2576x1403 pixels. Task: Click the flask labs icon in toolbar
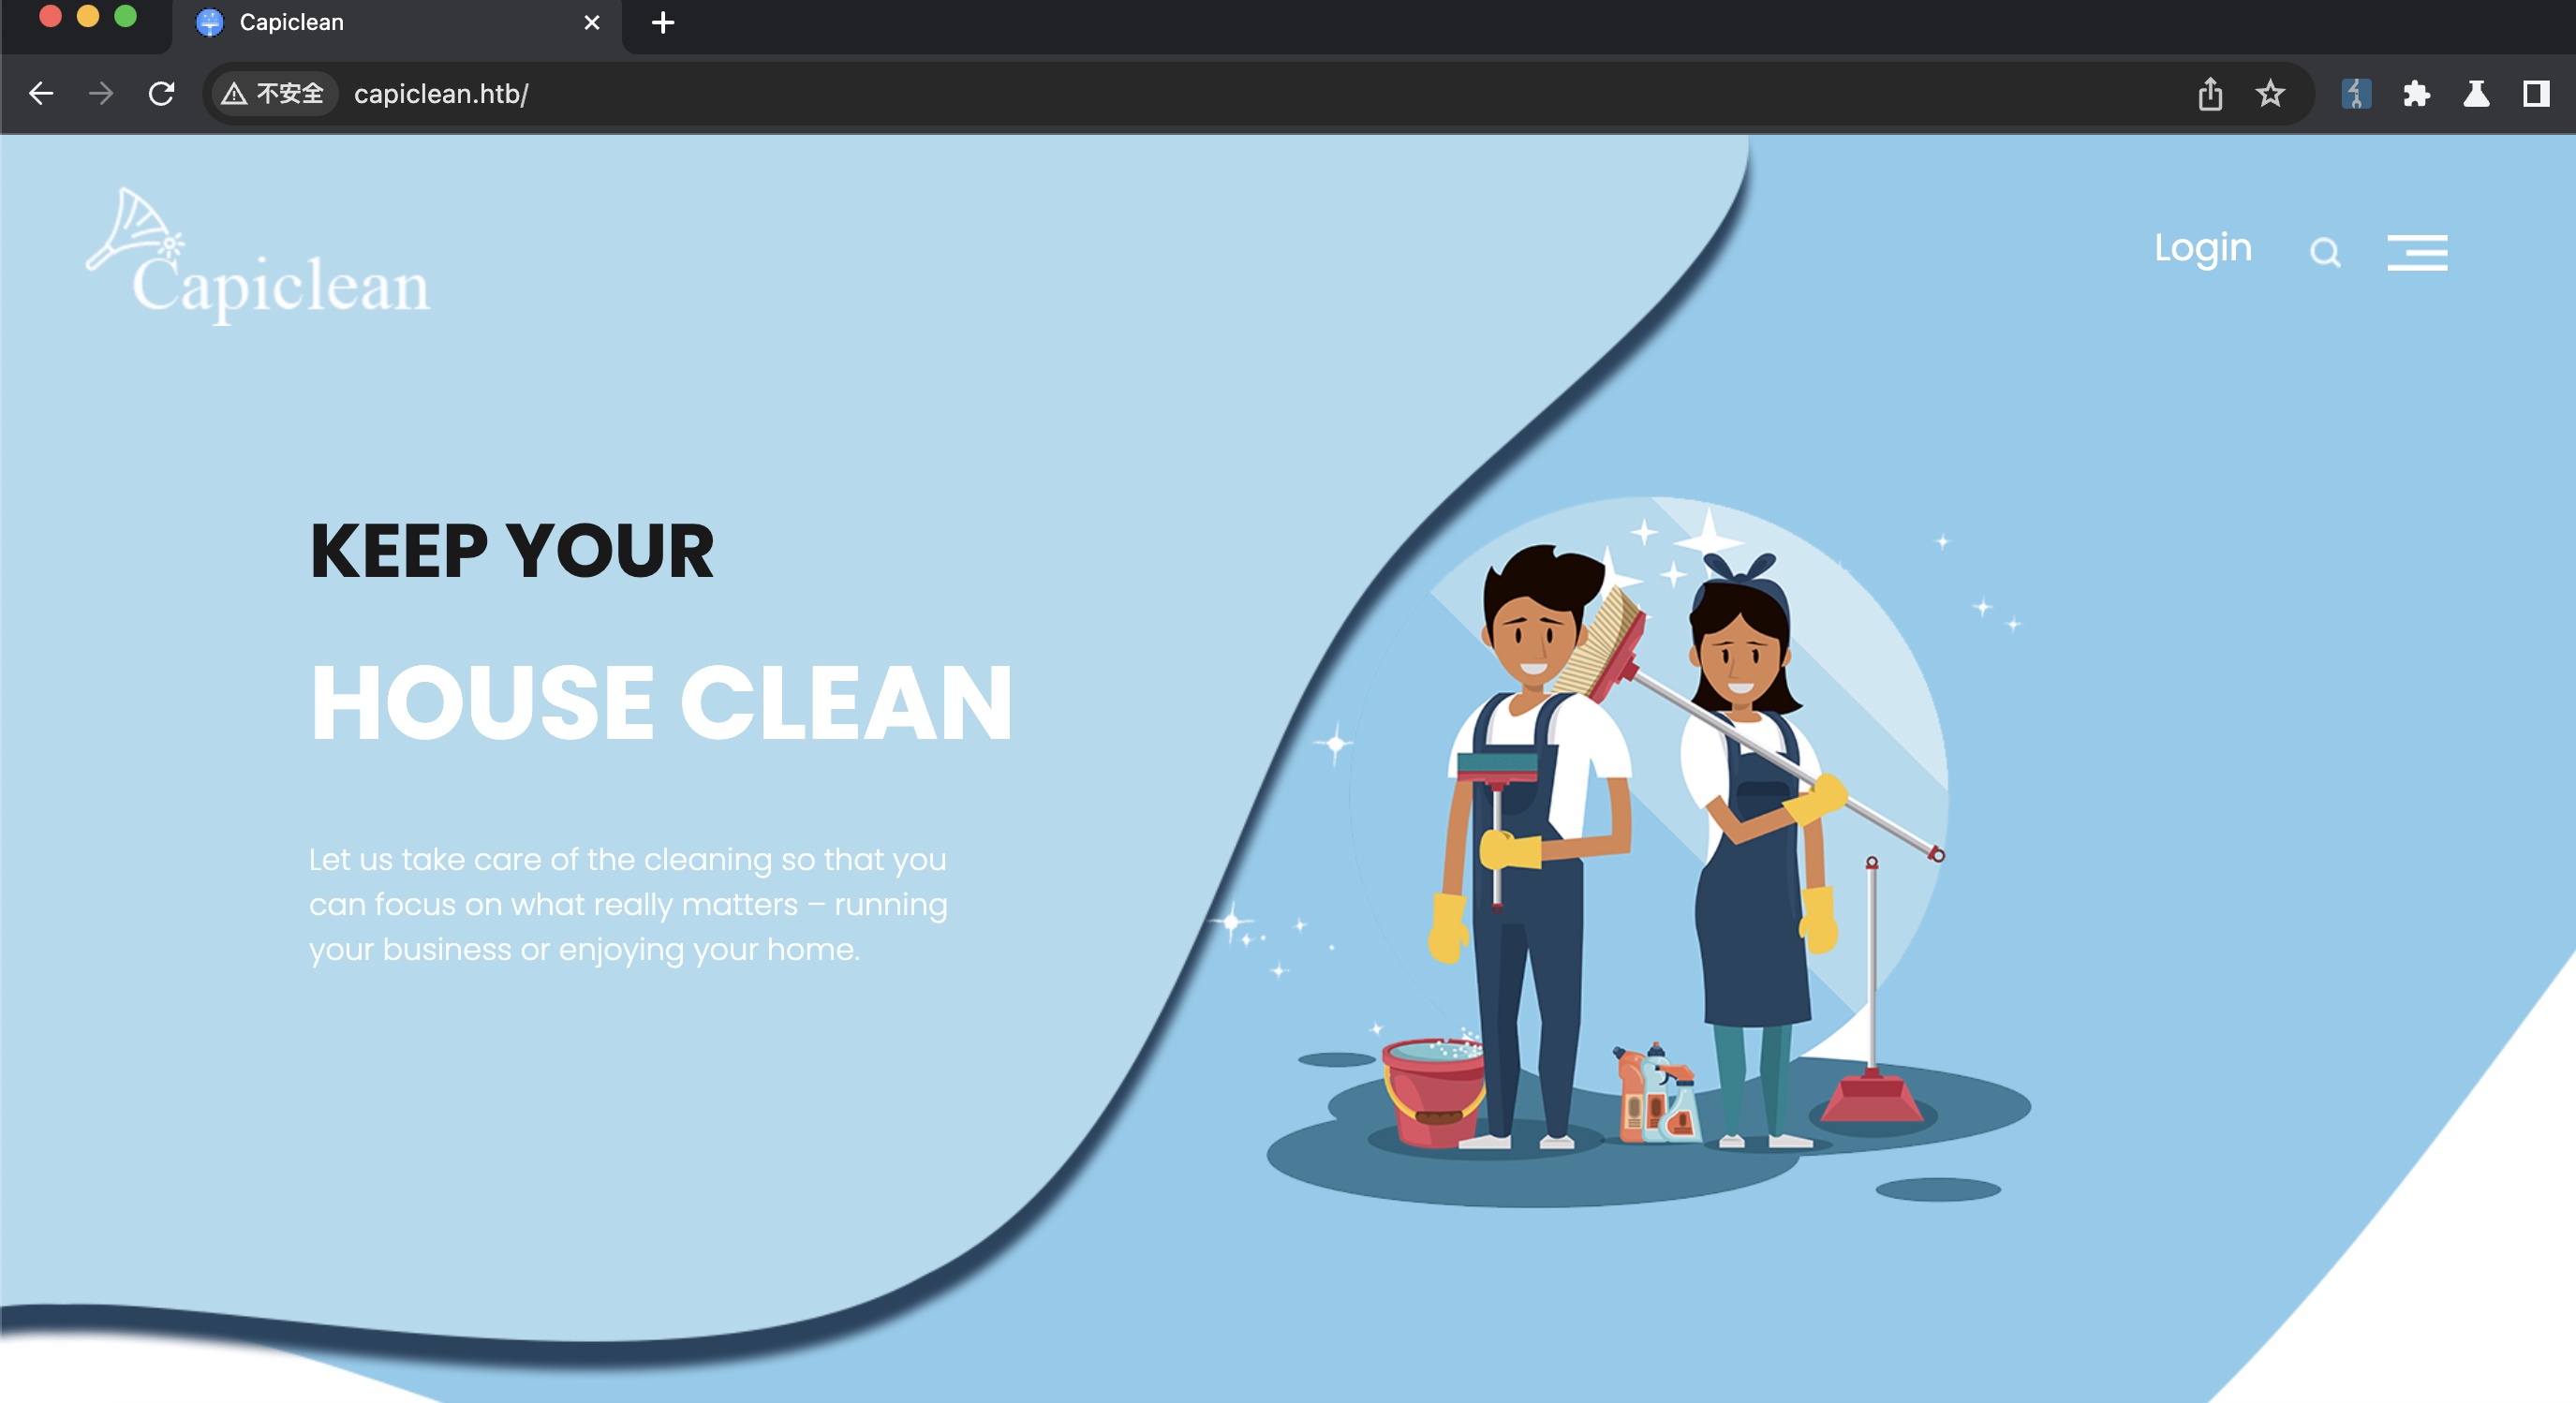tap(2476, 94)
